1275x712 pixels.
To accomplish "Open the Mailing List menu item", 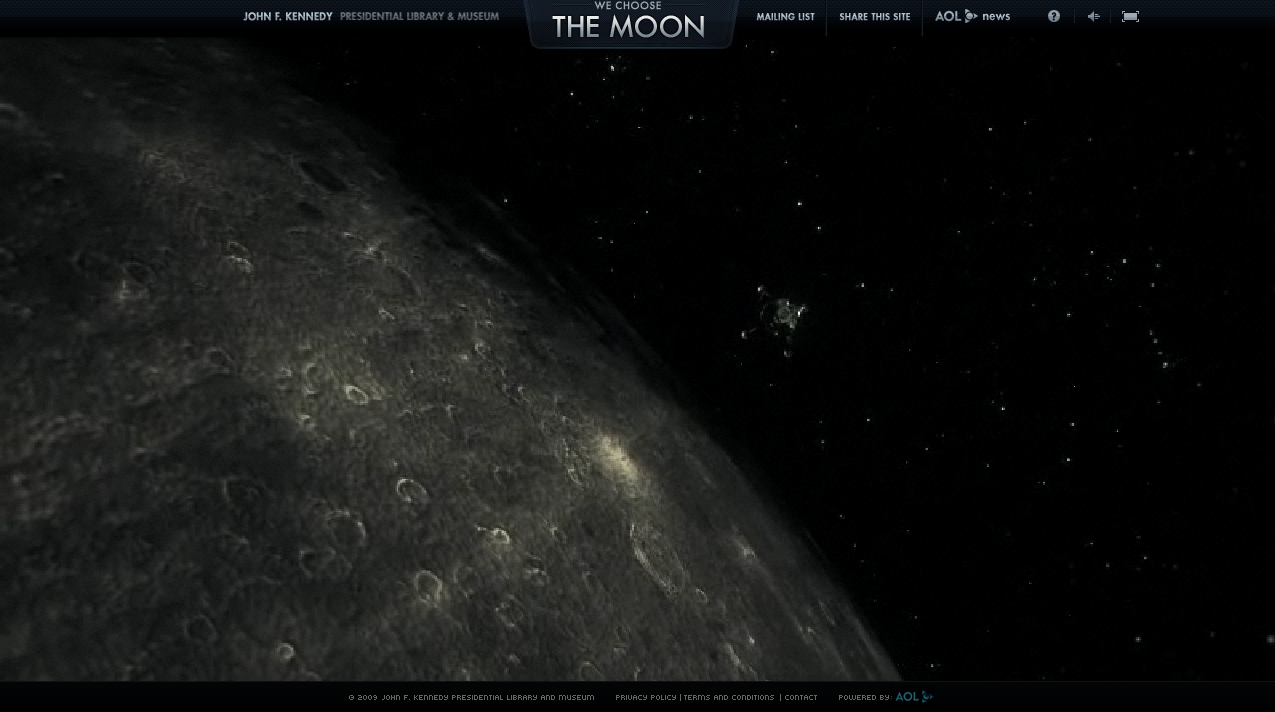I will pos(785,17).
